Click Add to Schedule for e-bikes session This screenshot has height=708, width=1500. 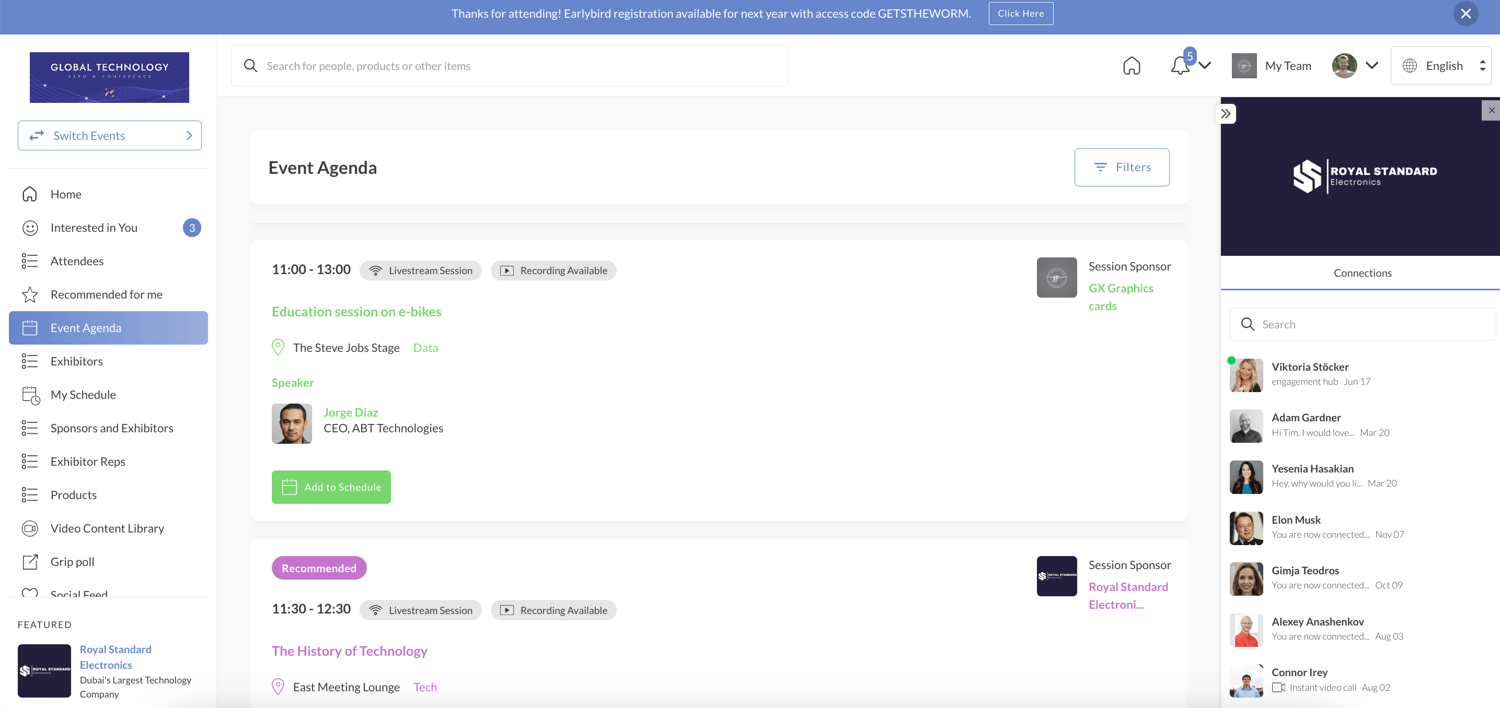coord(331,487)
